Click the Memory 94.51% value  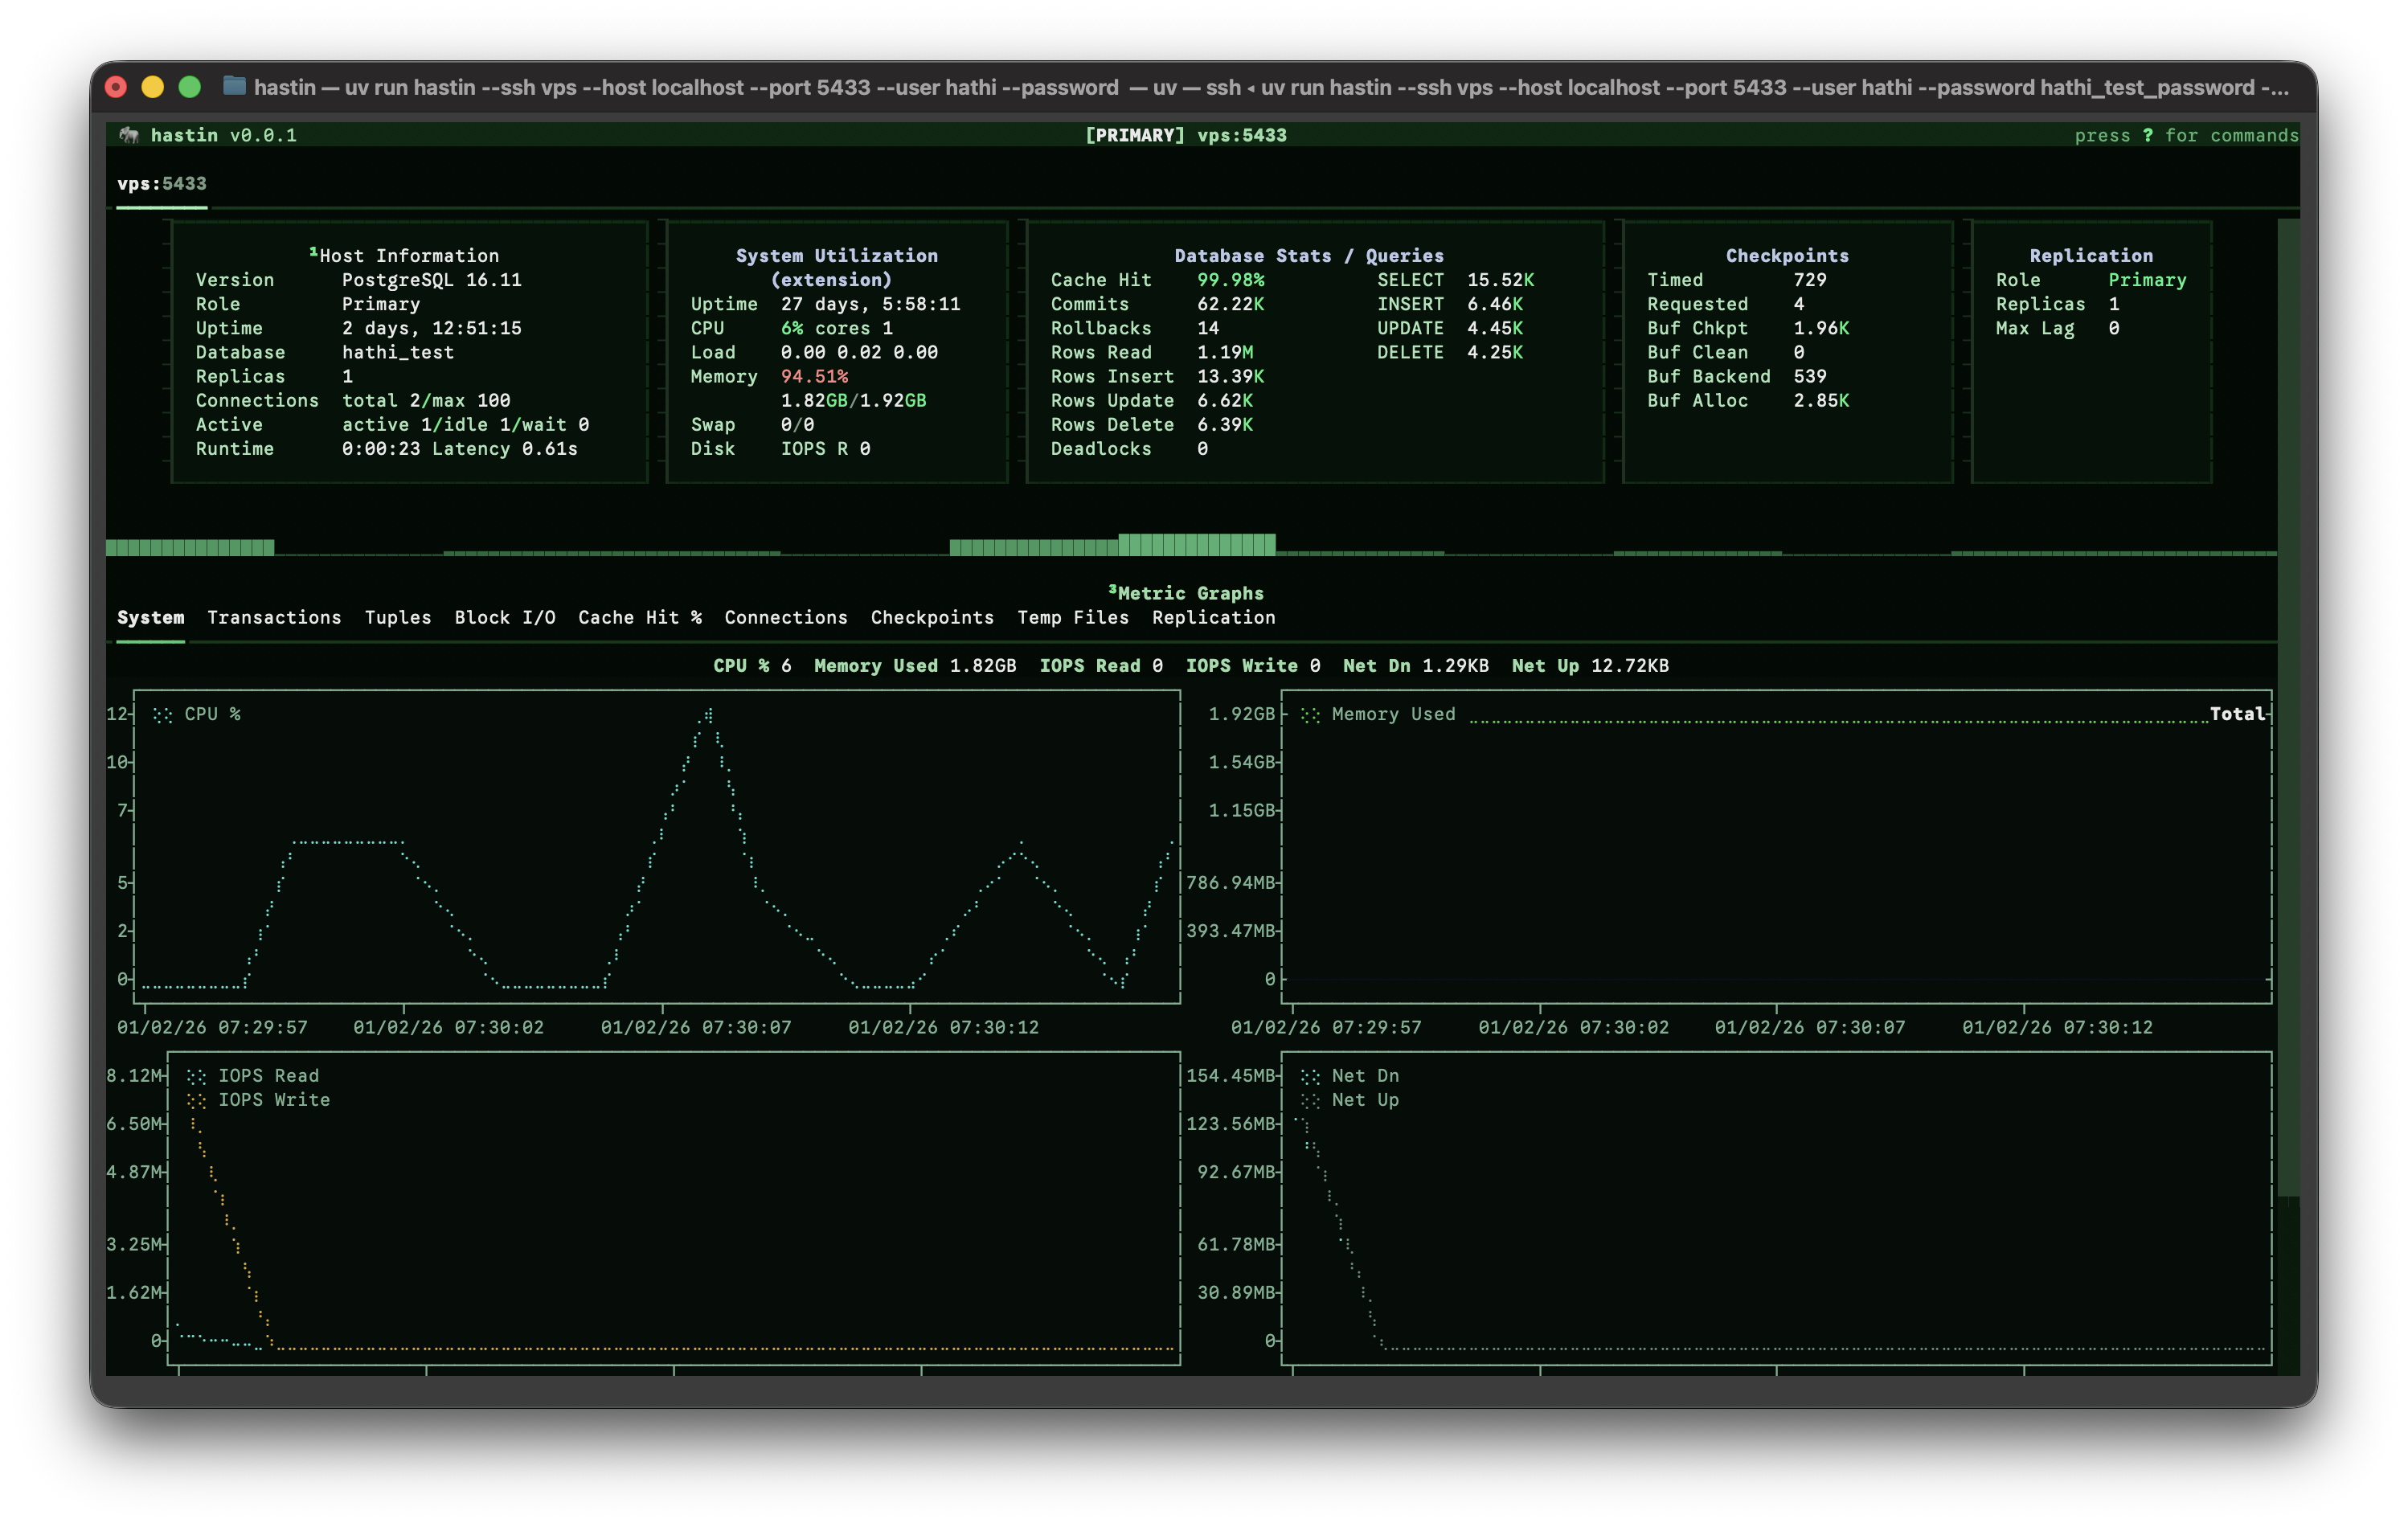pos(814,376)
